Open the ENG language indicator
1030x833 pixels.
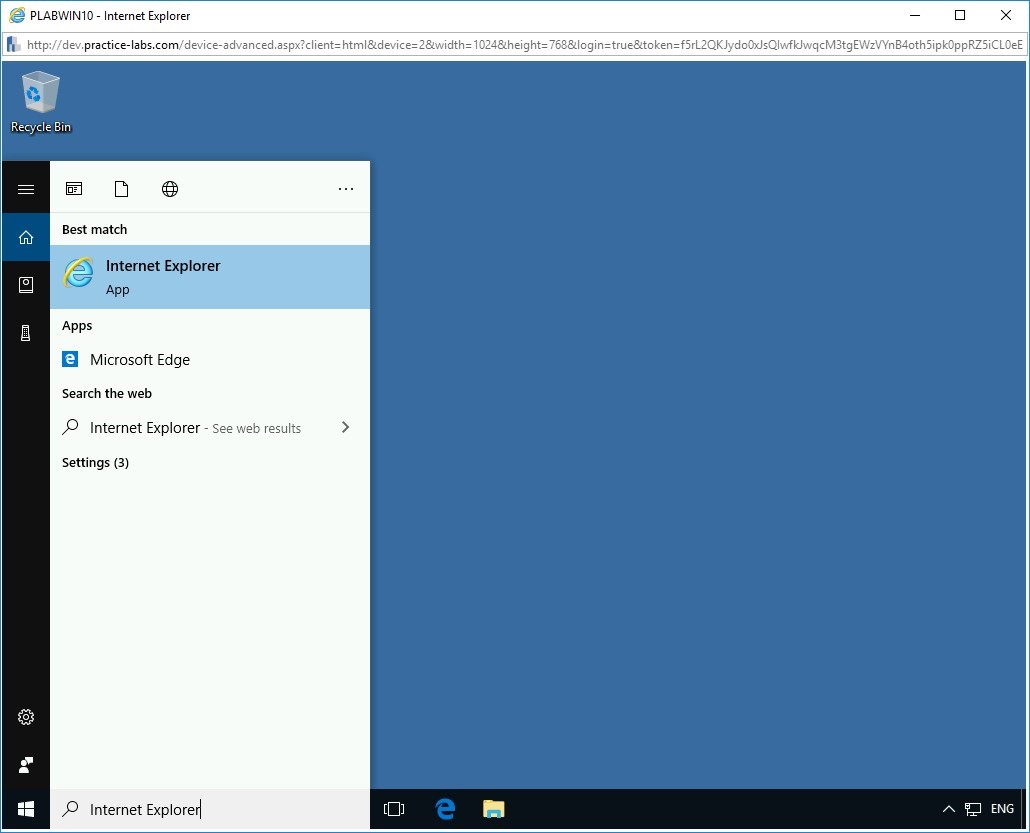tap(1001, 809)
